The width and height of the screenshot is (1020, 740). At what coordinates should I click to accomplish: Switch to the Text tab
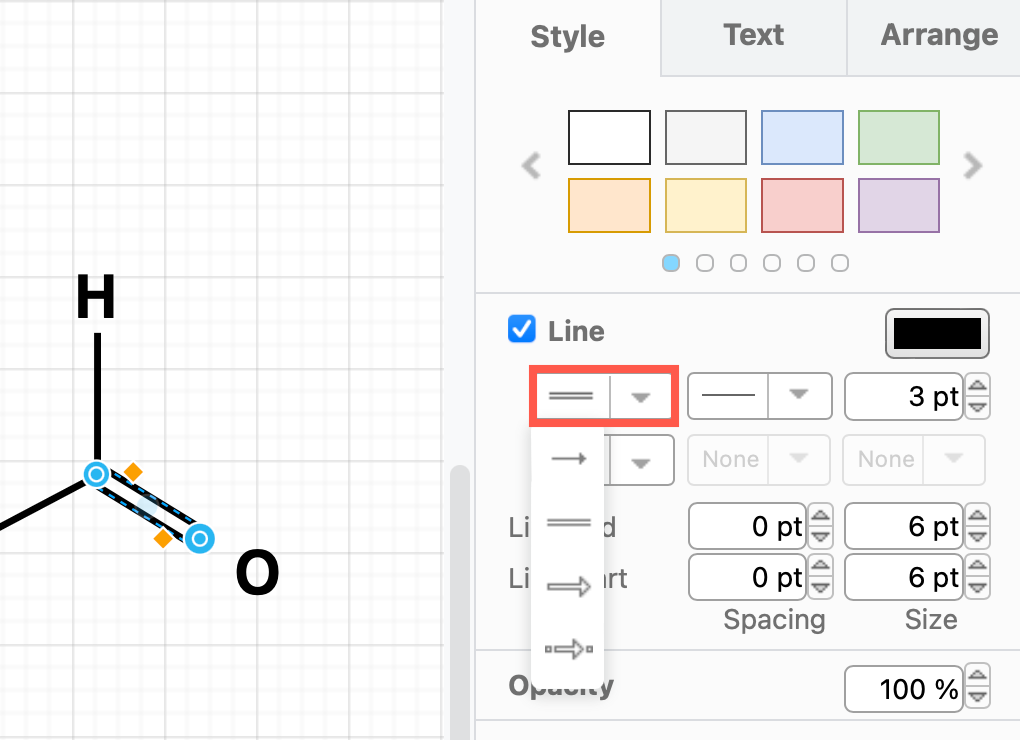[753, 36]
